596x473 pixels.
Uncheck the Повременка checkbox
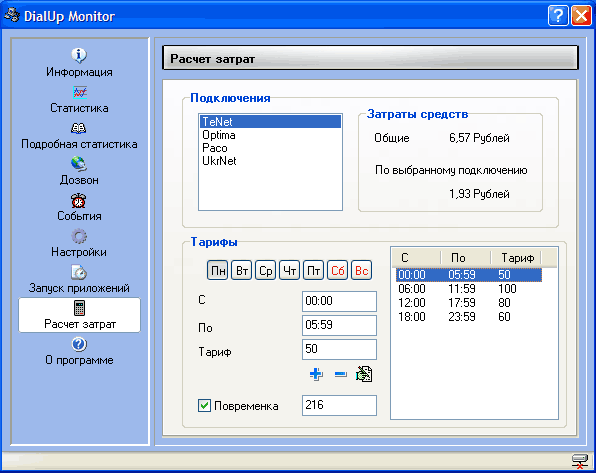coord(204,405)
